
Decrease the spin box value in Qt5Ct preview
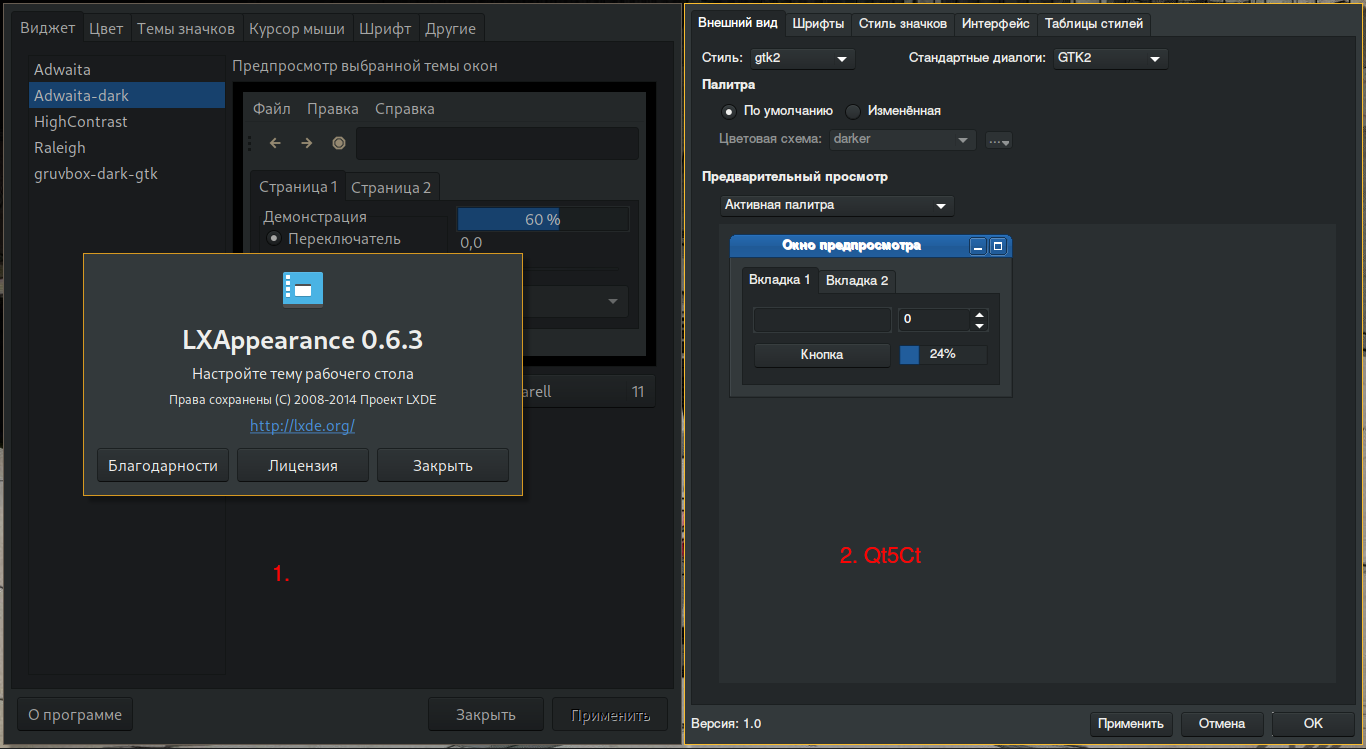pyautogui.click(x=979, y=326)
